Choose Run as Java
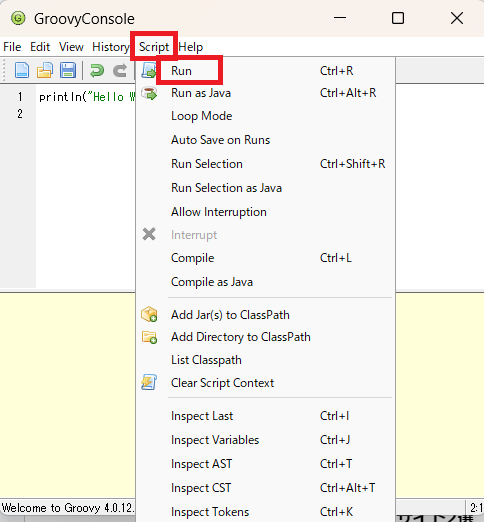Screen dimensions: 484x522 pos(265,93)
